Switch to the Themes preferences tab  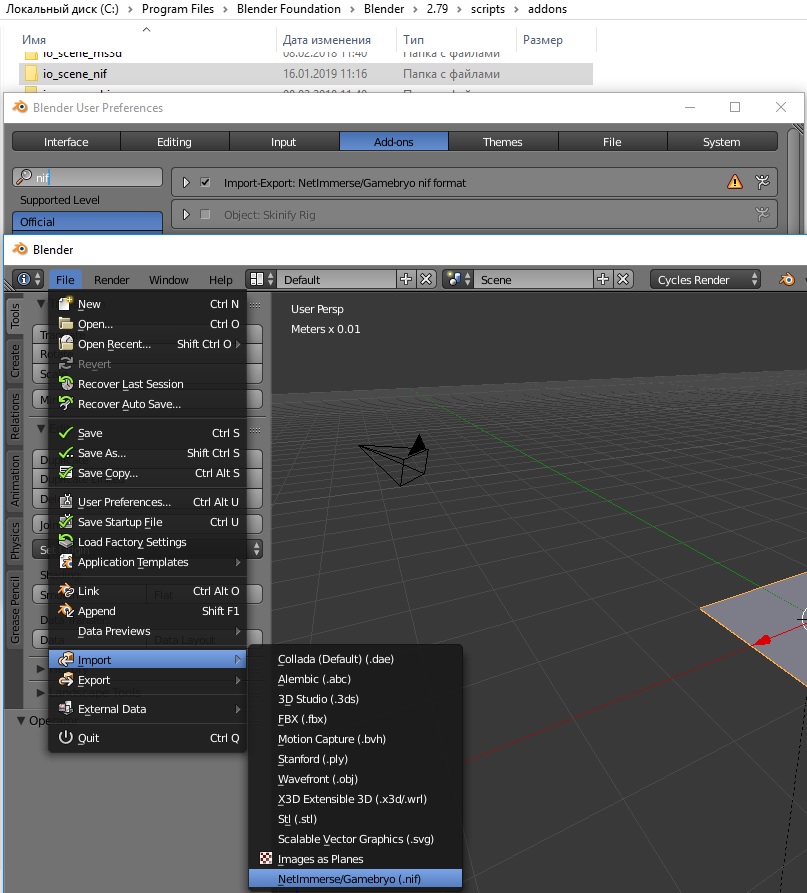tap(502, 142)
